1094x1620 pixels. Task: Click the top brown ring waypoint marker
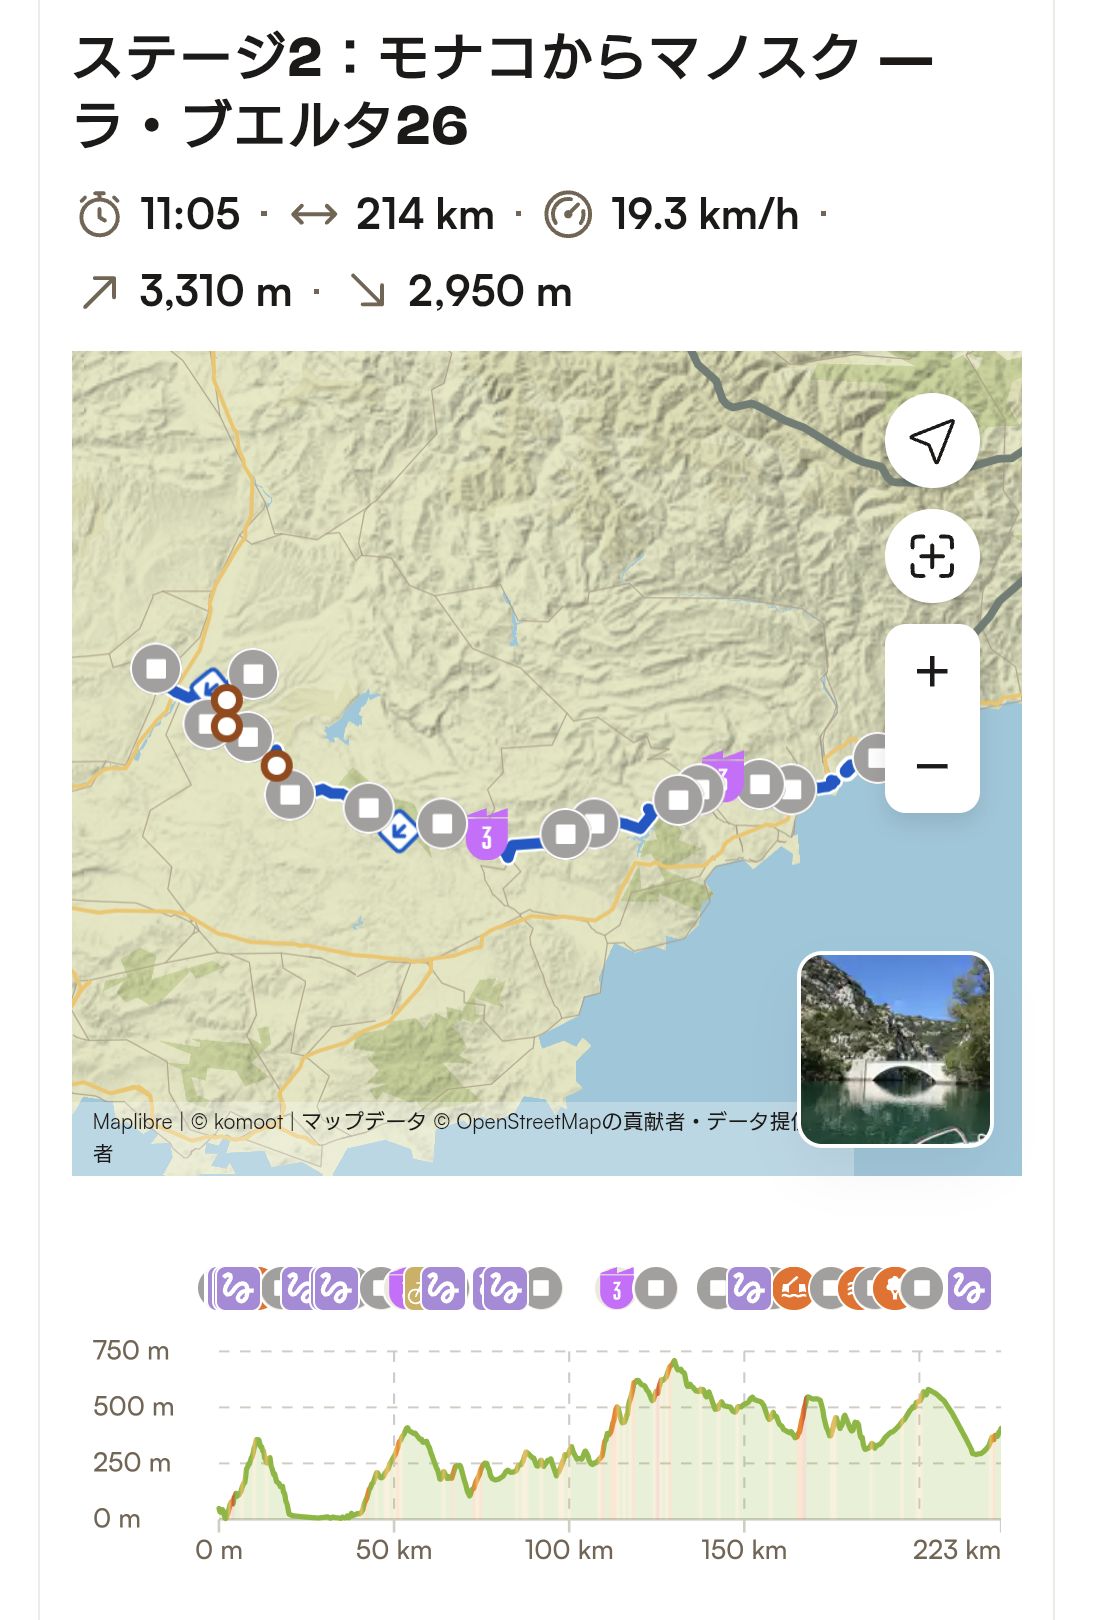click(x=227, y=700)
